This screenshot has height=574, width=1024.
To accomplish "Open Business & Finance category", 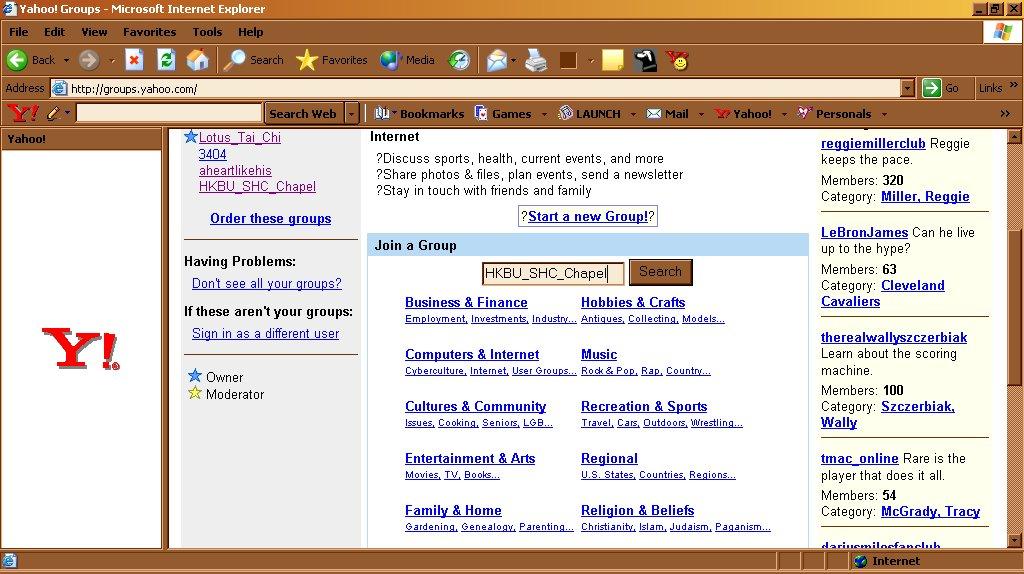I will pos(466,302).
